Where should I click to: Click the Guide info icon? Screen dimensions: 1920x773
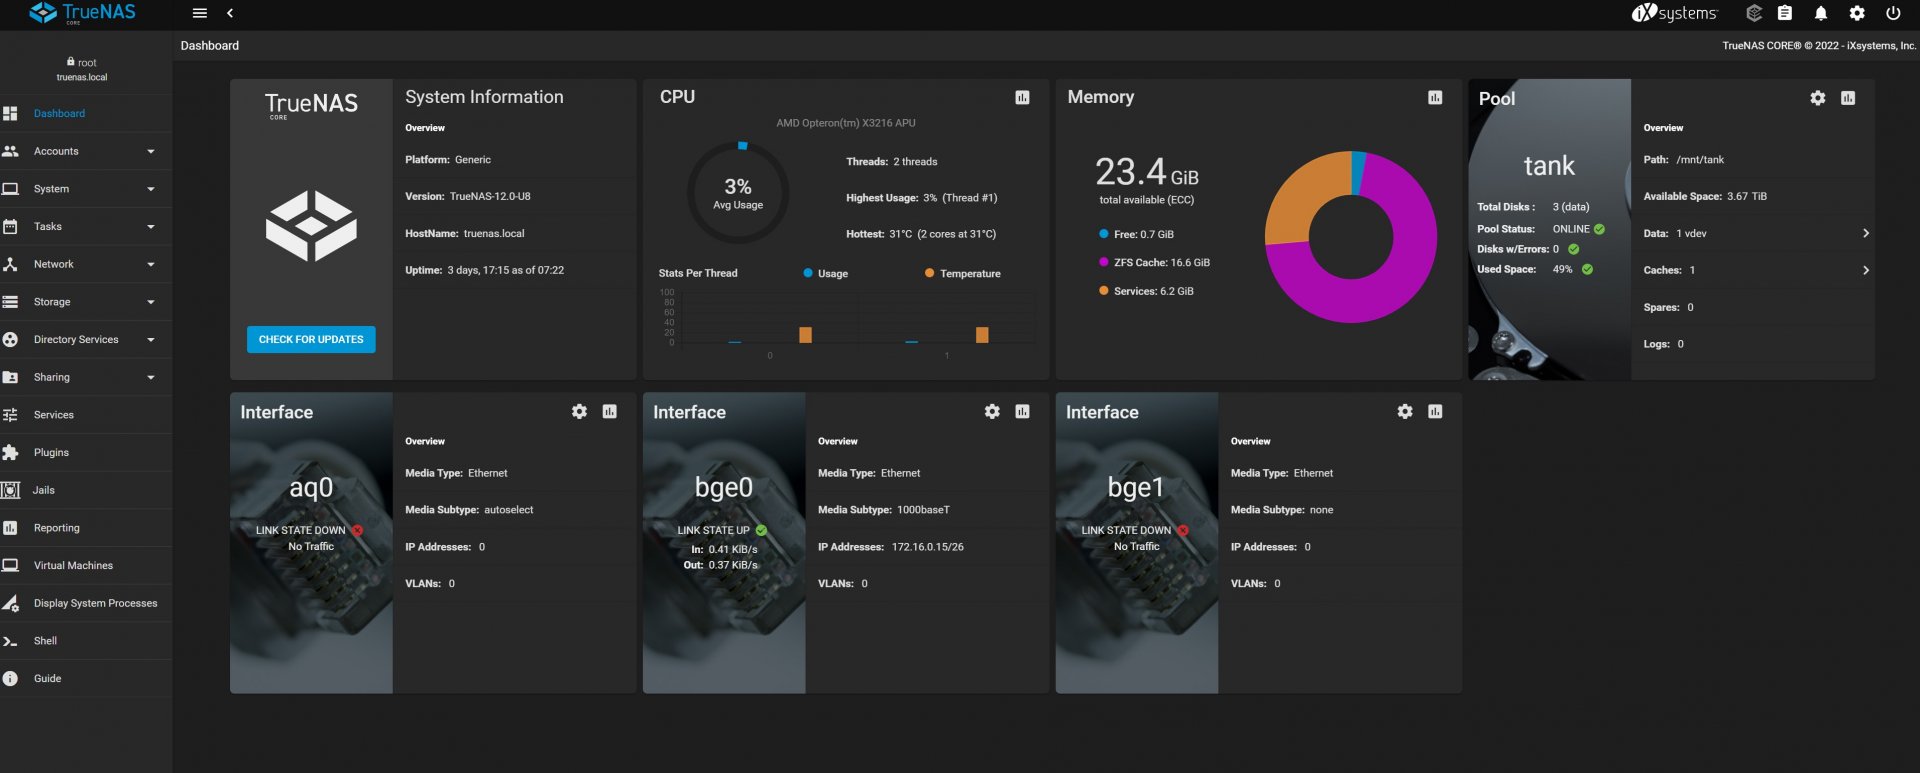click(x=10, y=679)
